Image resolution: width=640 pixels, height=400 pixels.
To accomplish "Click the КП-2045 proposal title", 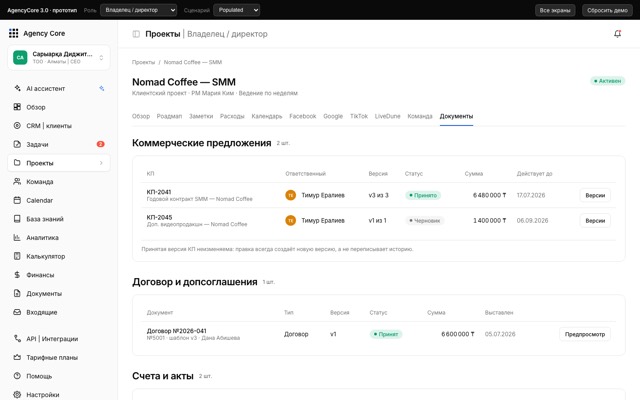I will click(159, 217).
